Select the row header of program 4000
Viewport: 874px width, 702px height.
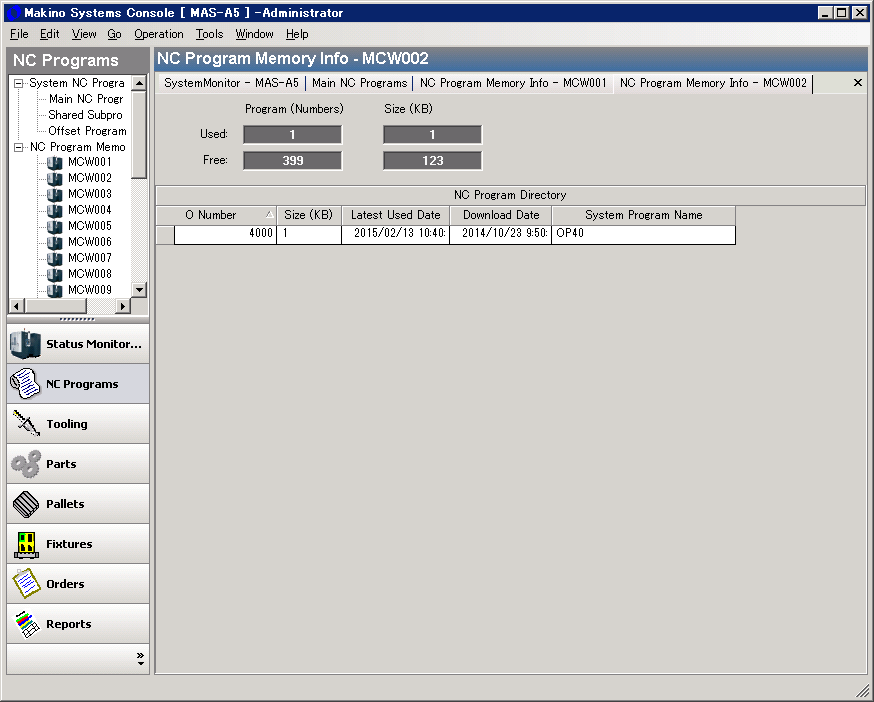165,235
